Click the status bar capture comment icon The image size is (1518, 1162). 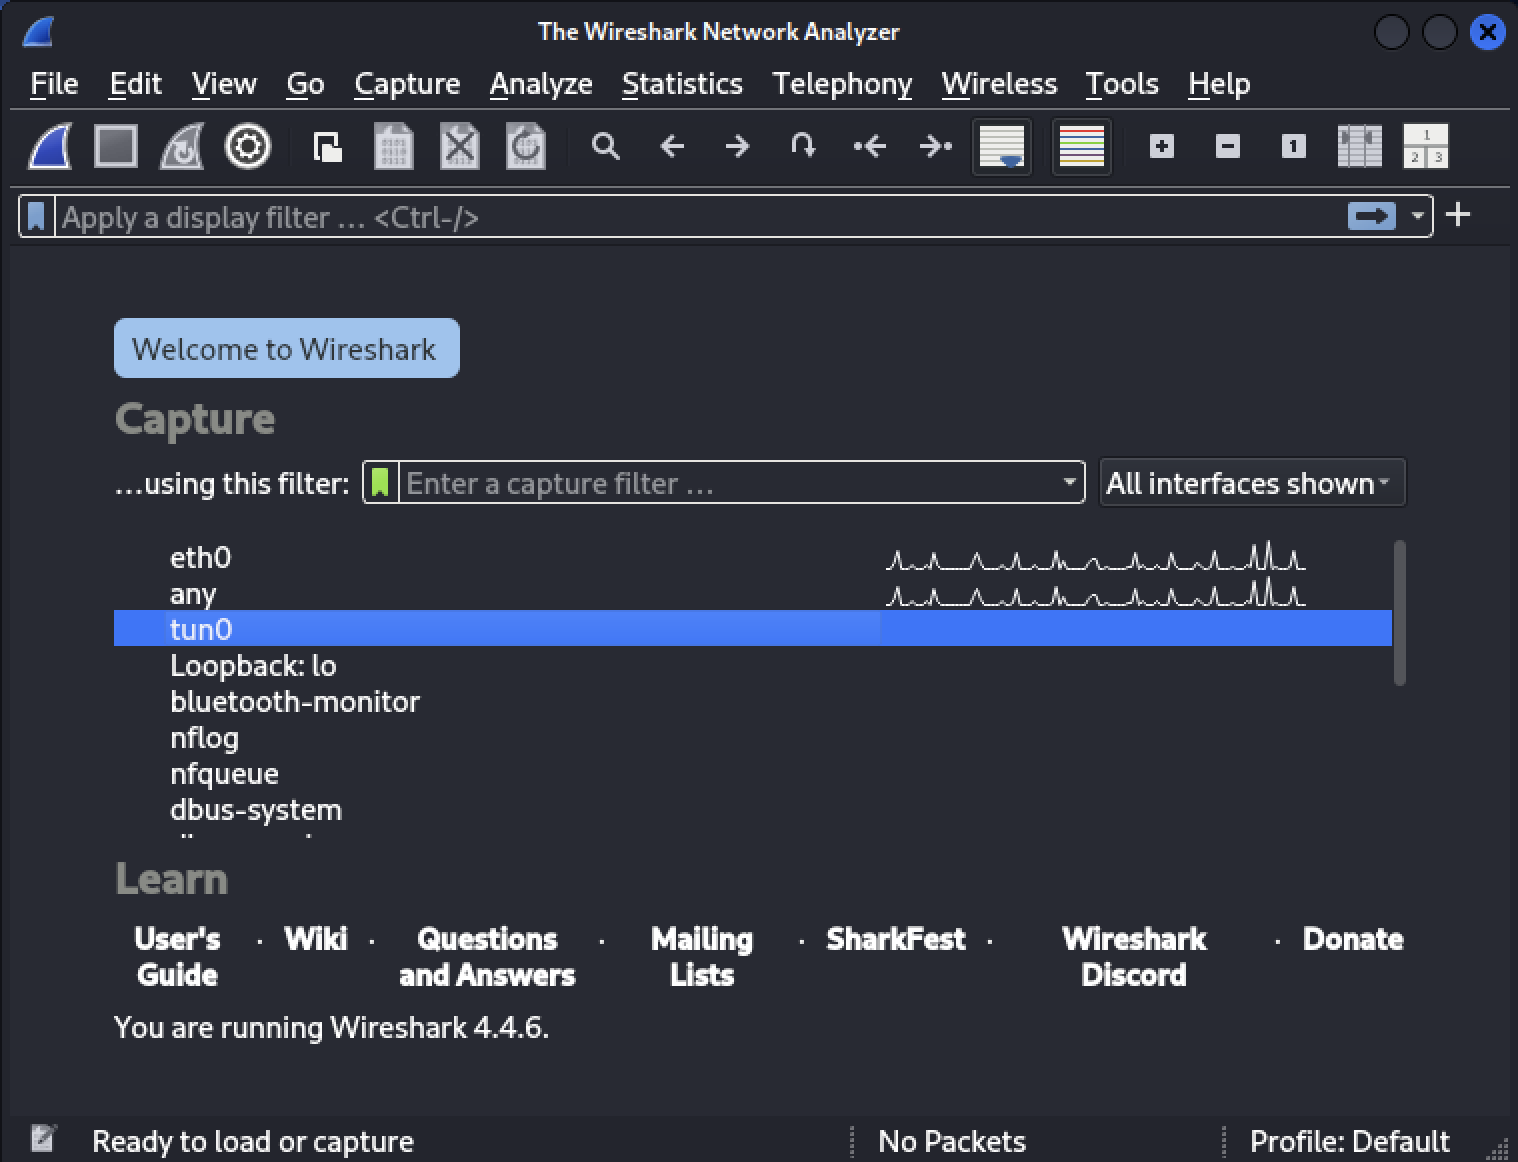point(42,1138)
